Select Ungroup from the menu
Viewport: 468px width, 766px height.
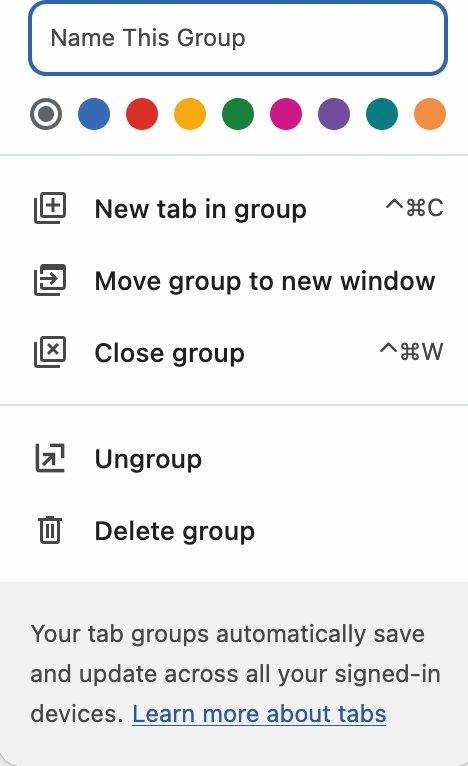pos(234,459)
